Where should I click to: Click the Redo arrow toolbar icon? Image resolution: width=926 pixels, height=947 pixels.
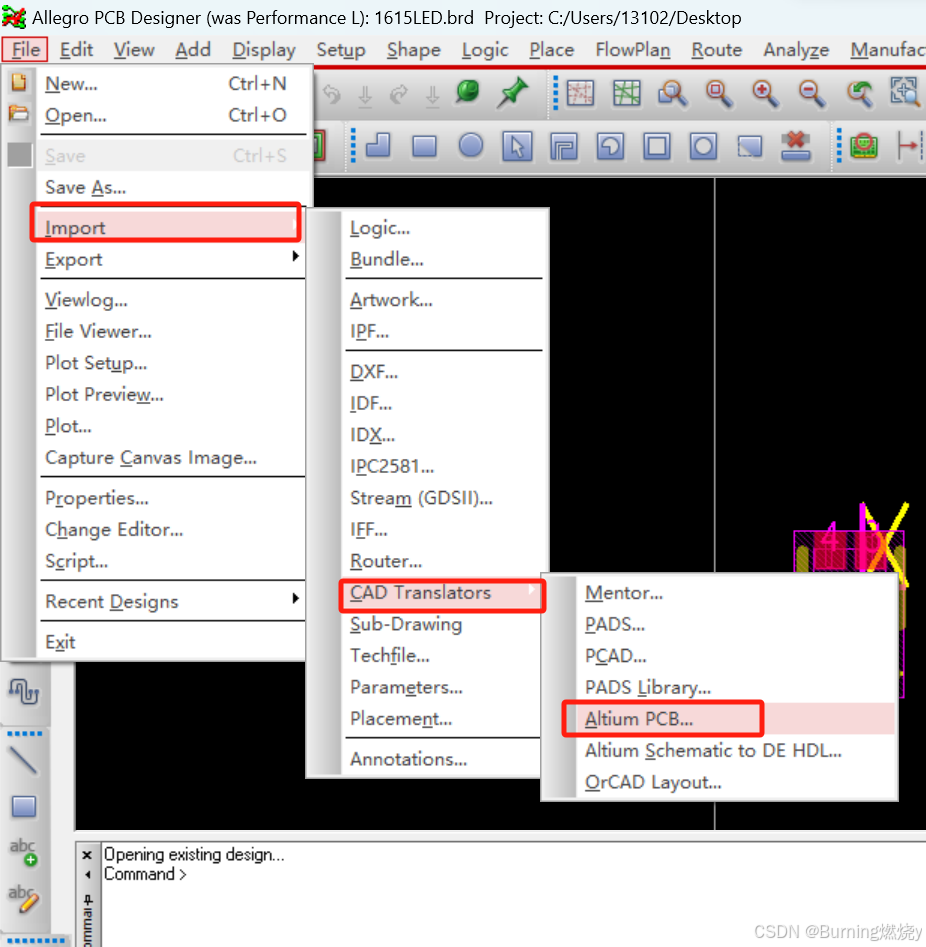(x=399, y=94)
